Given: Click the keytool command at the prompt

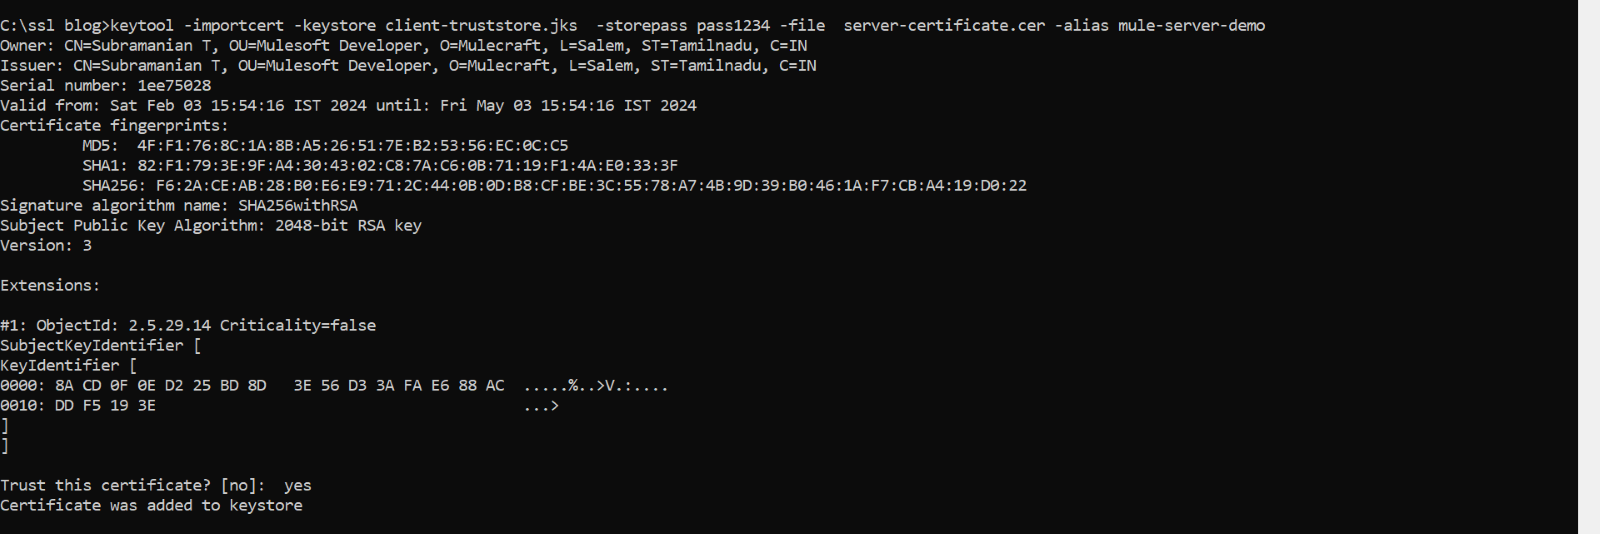Looking at the screenshot, I should [x=142, y=26].
